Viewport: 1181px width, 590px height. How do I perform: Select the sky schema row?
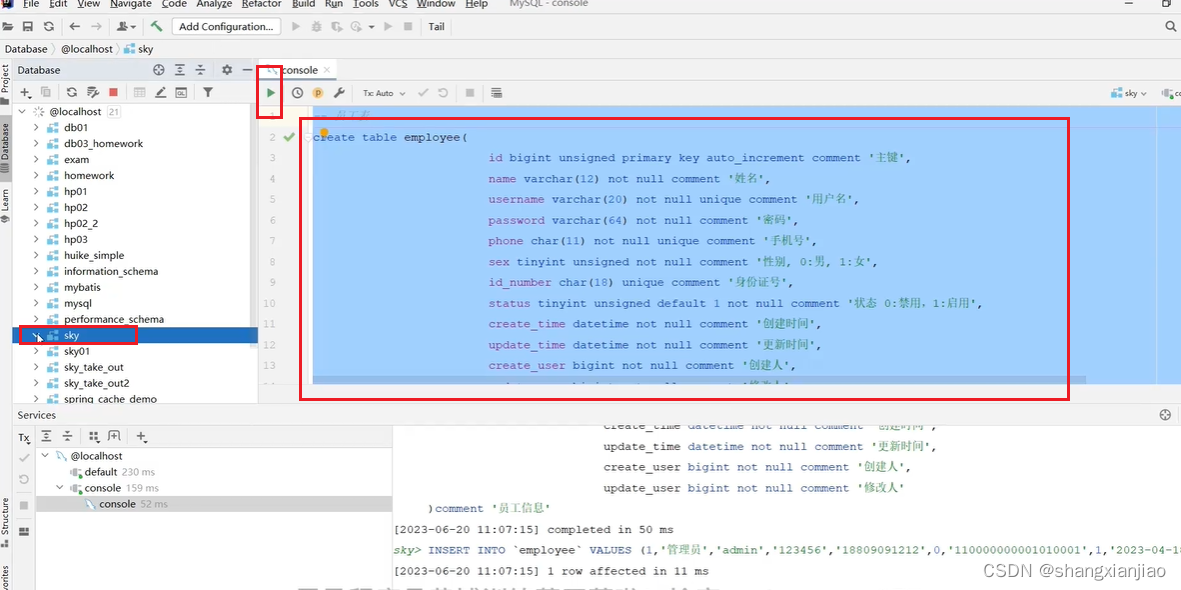136,335
